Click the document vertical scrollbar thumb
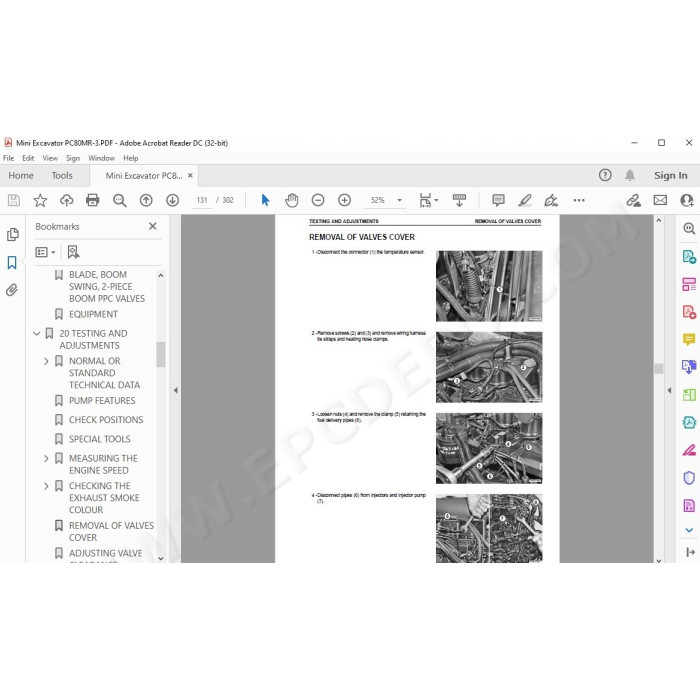The width and height of the screenshot is (700, 700). [658, 369]
